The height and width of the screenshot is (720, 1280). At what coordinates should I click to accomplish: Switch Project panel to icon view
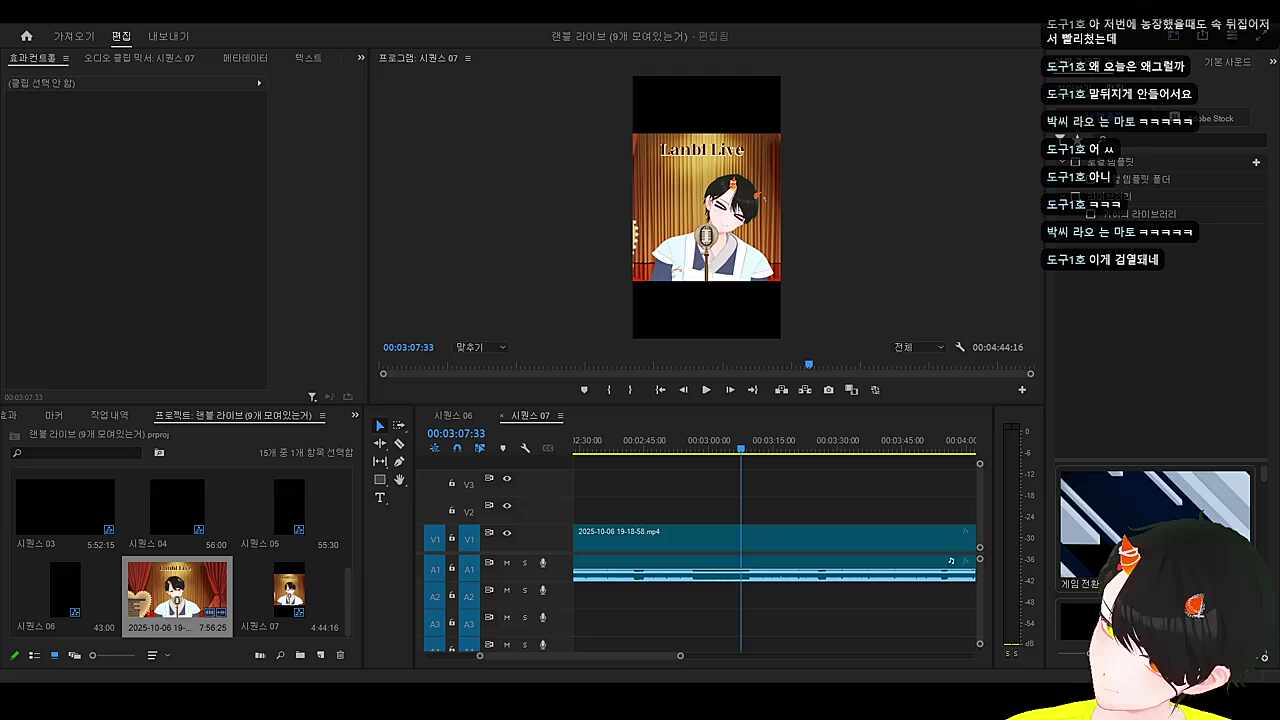[54, 656]
